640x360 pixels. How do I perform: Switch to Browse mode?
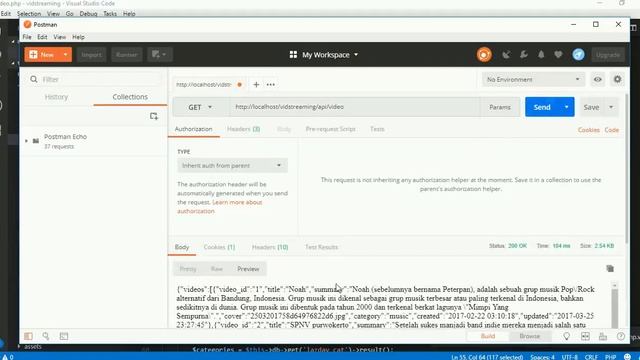tap(529, 336)
